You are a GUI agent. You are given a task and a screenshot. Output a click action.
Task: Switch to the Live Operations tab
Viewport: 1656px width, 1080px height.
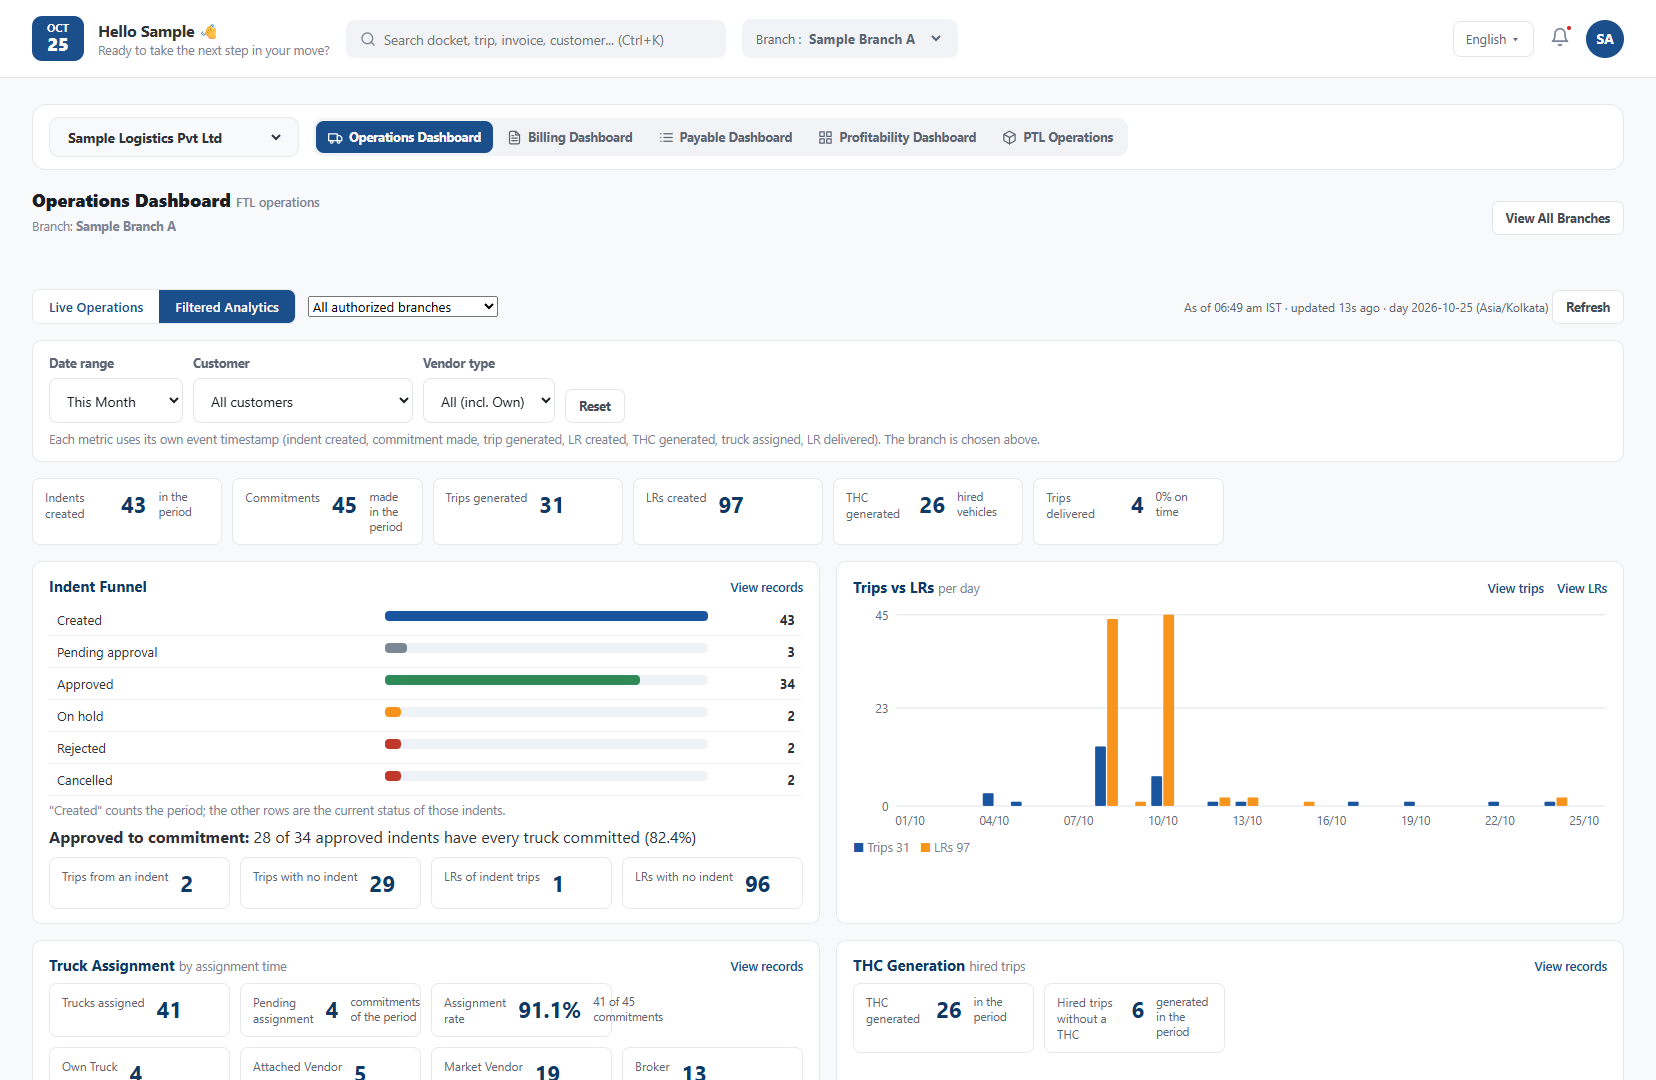click(96, 307)
